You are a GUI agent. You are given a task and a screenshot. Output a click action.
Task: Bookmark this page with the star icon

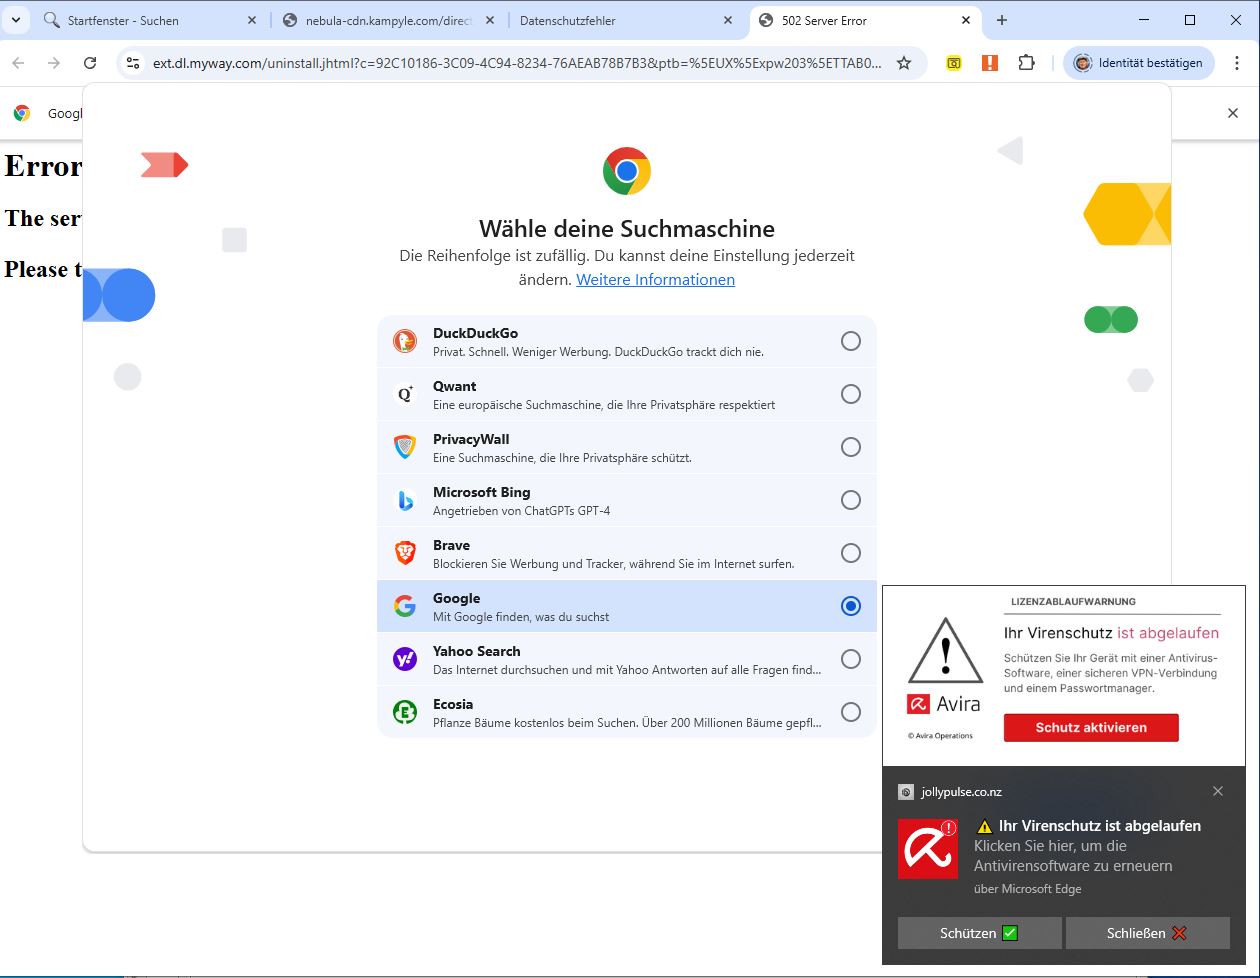coord(904,63)
